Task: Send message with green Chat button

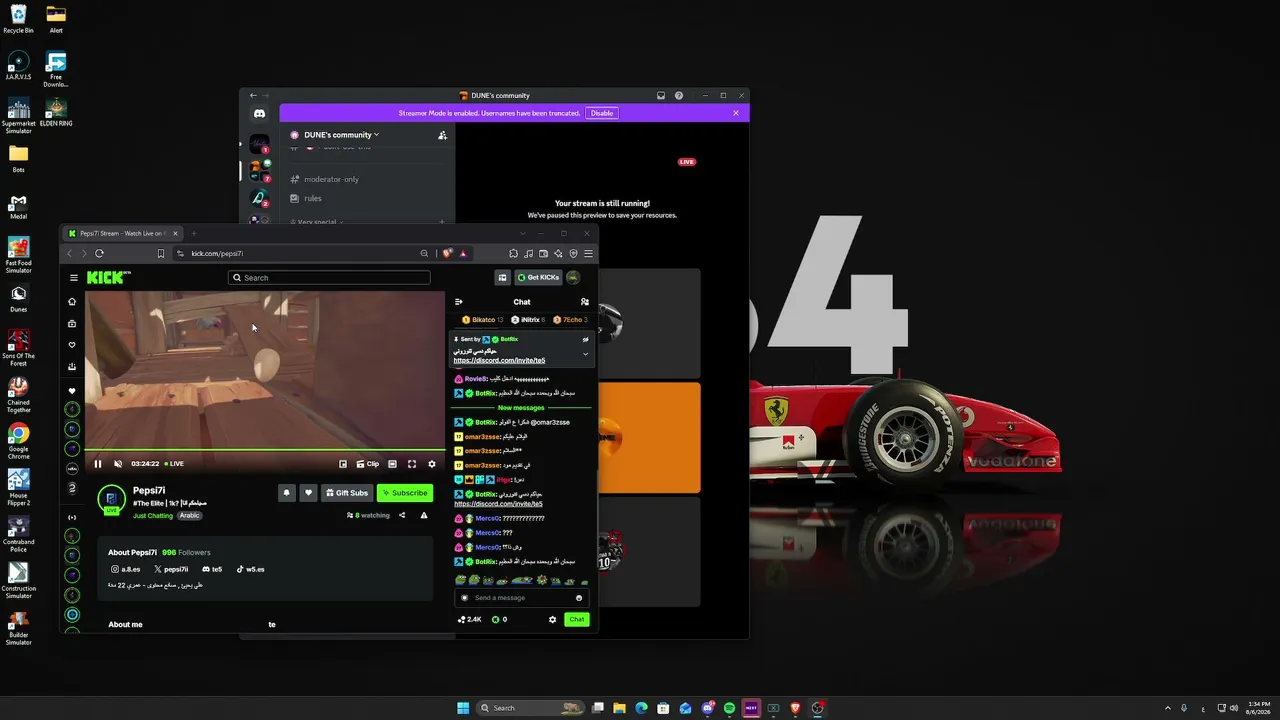Action: pyautogui.click(x=577, y=620)
